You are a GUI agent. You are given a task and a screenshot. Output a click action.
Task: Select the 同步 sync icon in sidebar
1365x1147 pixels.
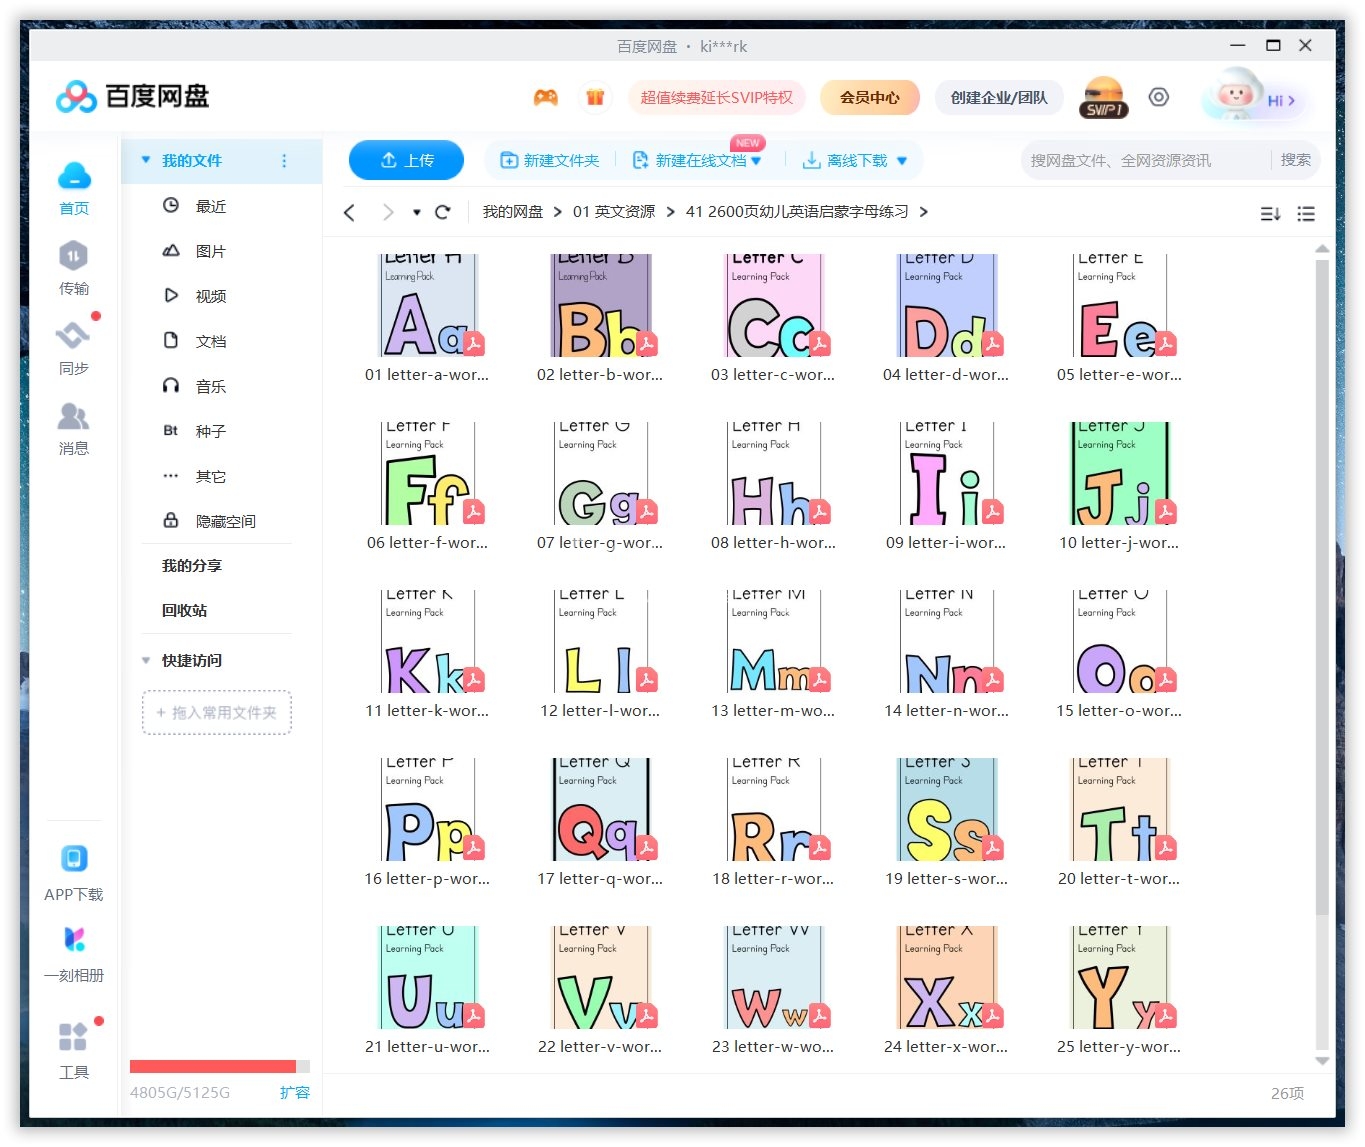point(73,347)
